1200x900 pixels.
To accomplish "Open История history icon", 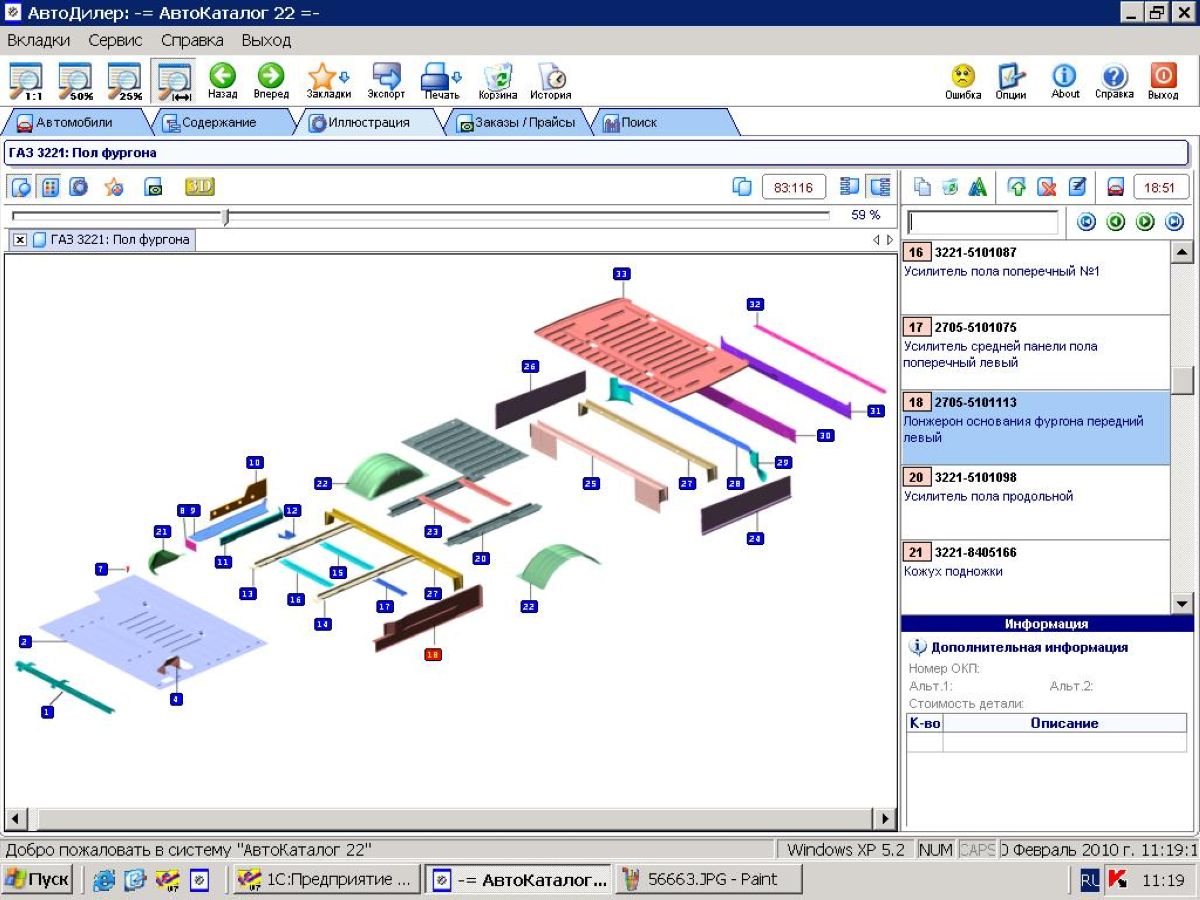I will pos(551,81).
